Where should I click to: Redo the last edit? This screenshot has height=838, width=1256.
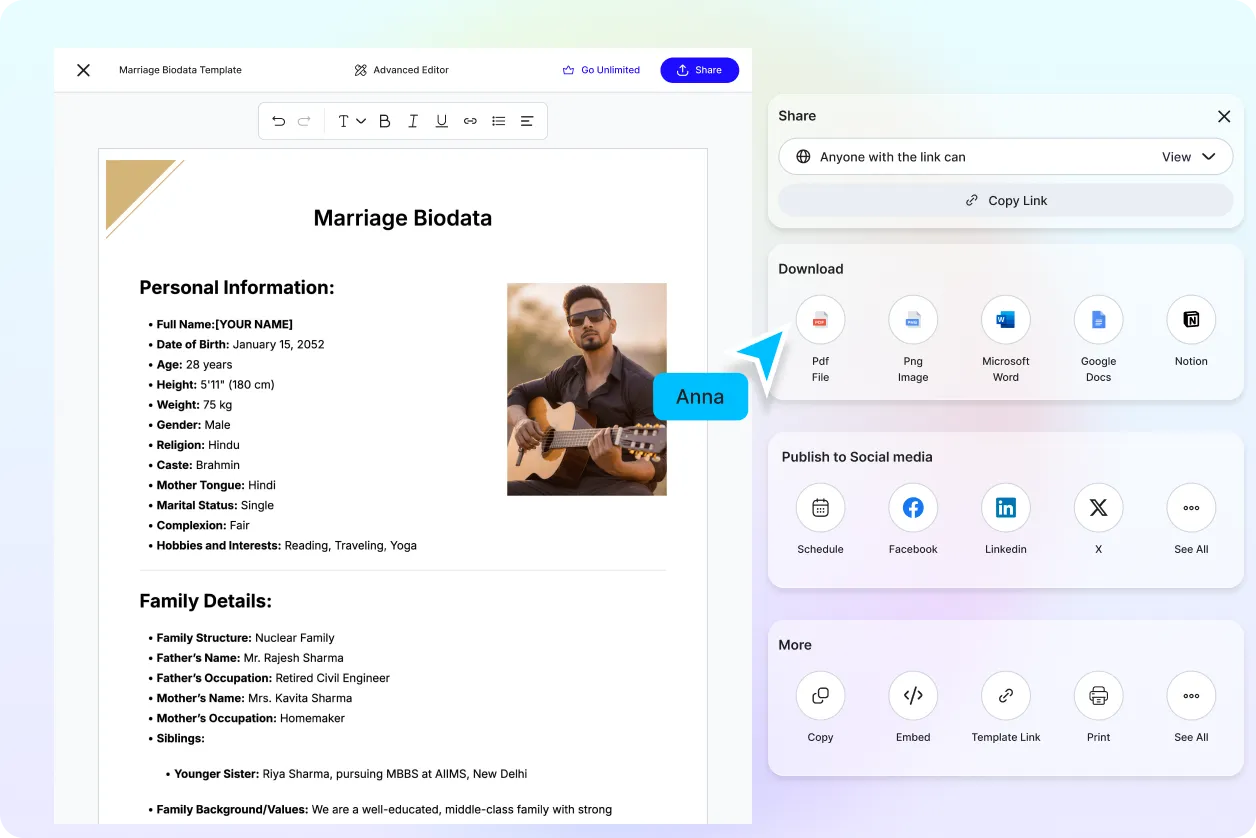304,121
